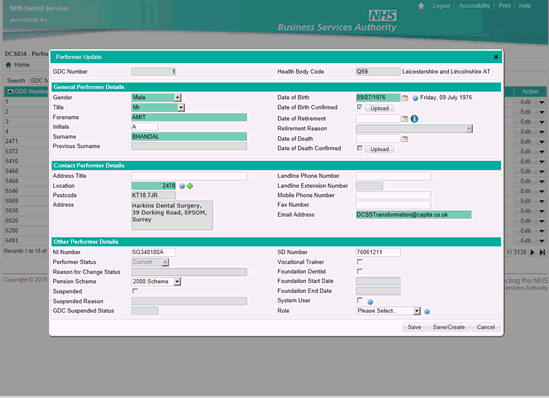Expand action arrow for row 6491

[542, 241]
